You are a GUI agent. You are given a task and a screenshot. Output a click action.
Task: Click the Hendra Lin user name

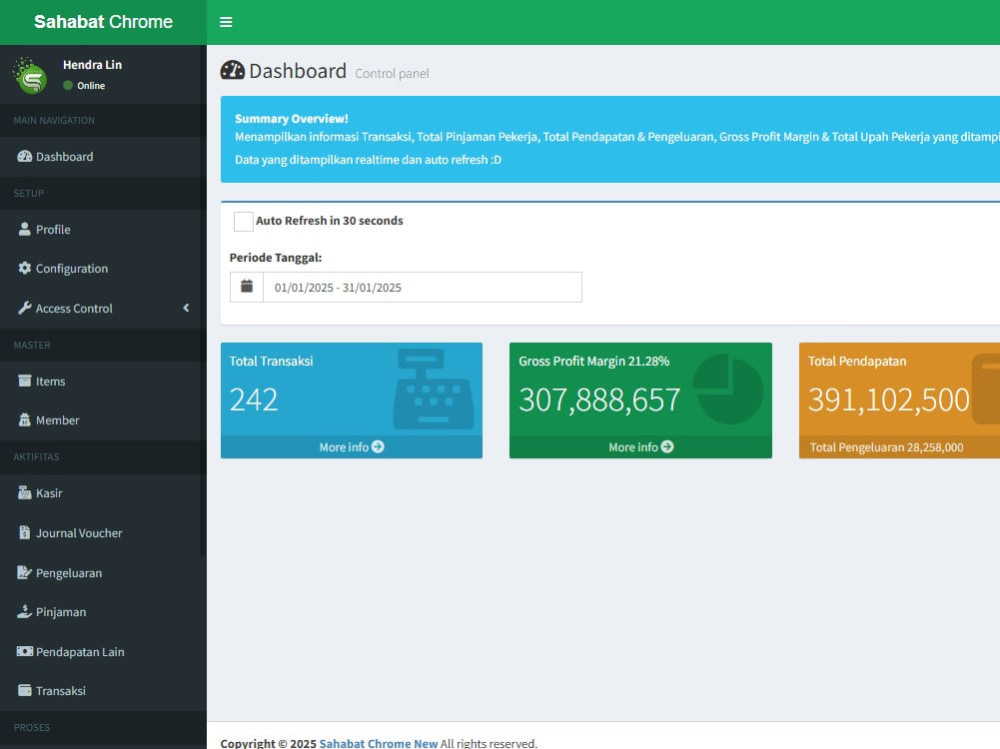(x=92, y=64)
